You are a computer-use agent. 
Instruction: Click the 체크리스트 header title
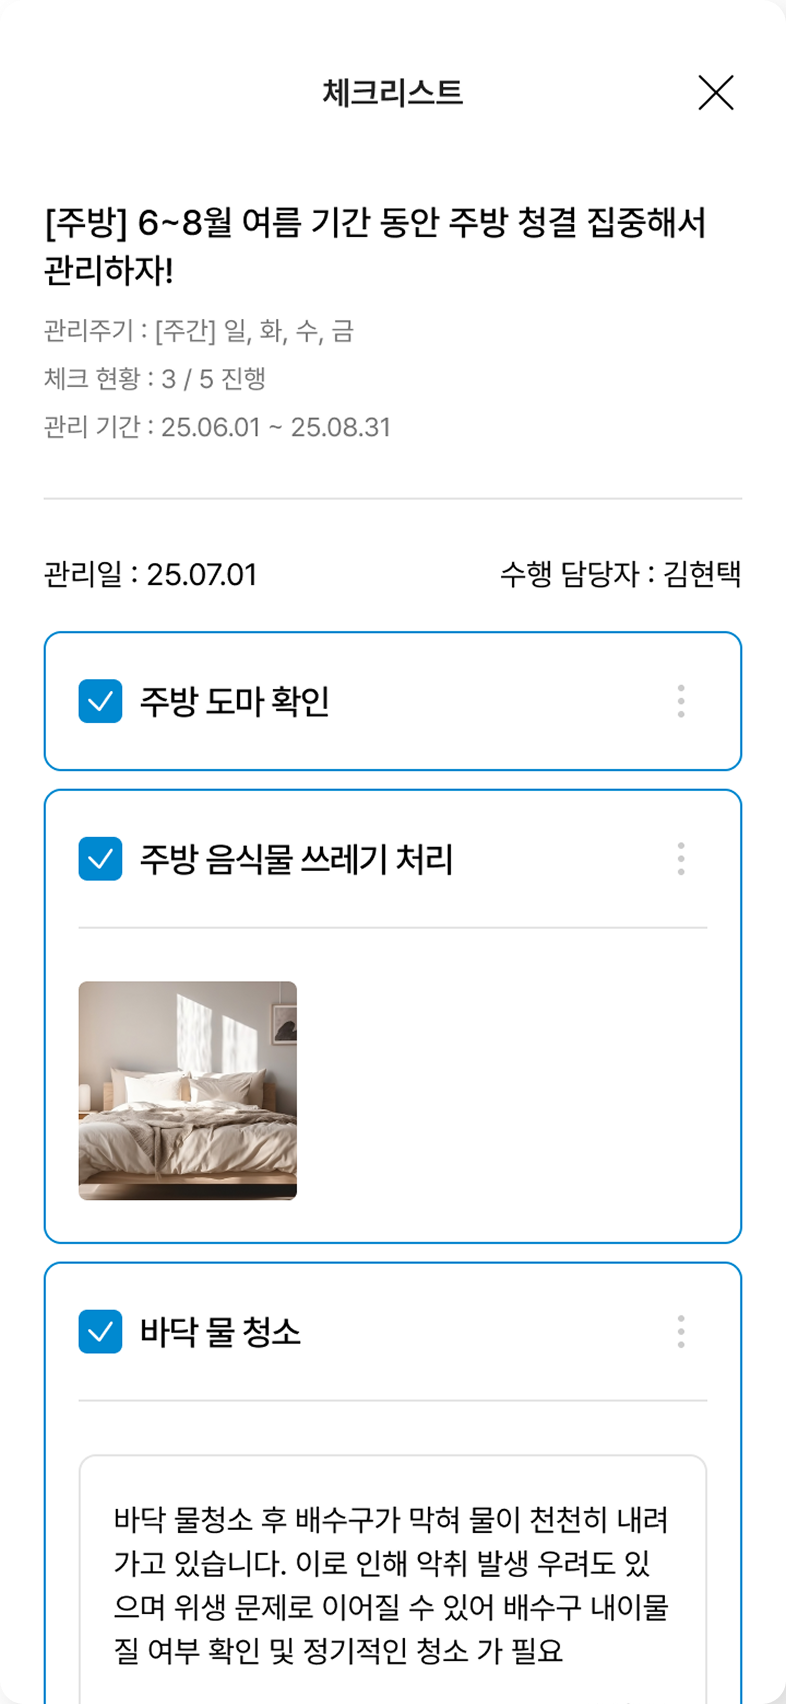point(392,93)
